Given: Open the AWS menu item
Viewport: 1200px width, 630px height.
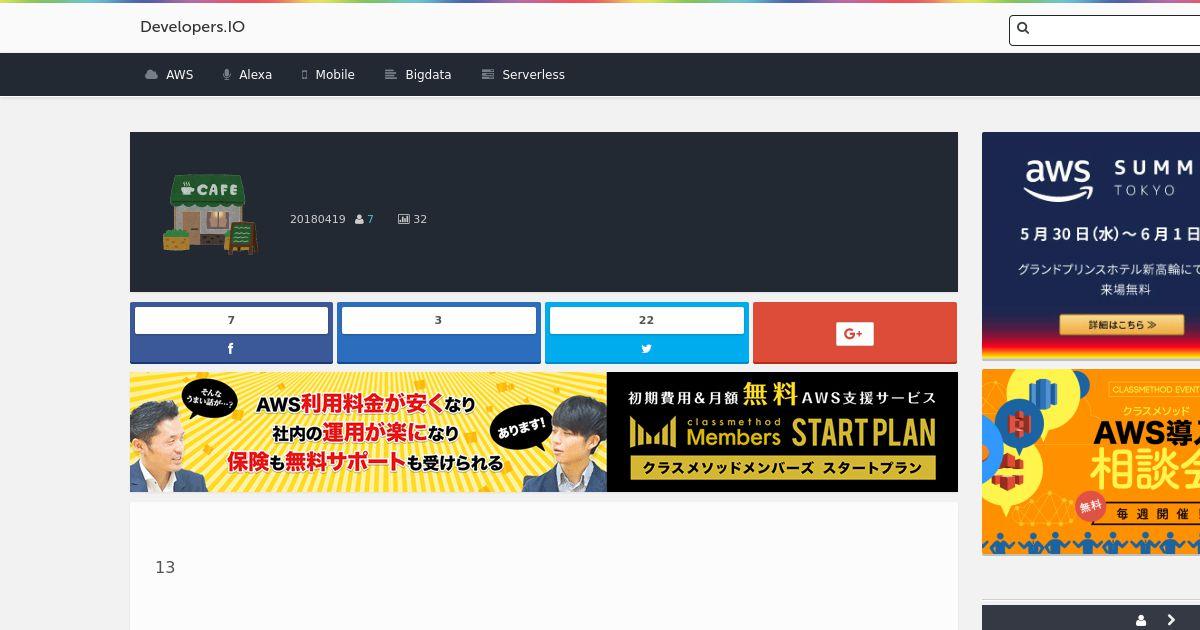Looking at the screenshot, I should [x=169, y=75].
